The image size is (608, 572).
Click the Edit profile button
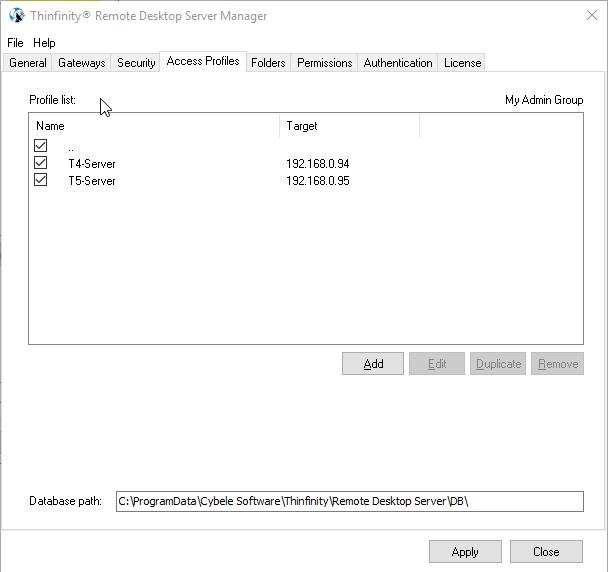437,364
